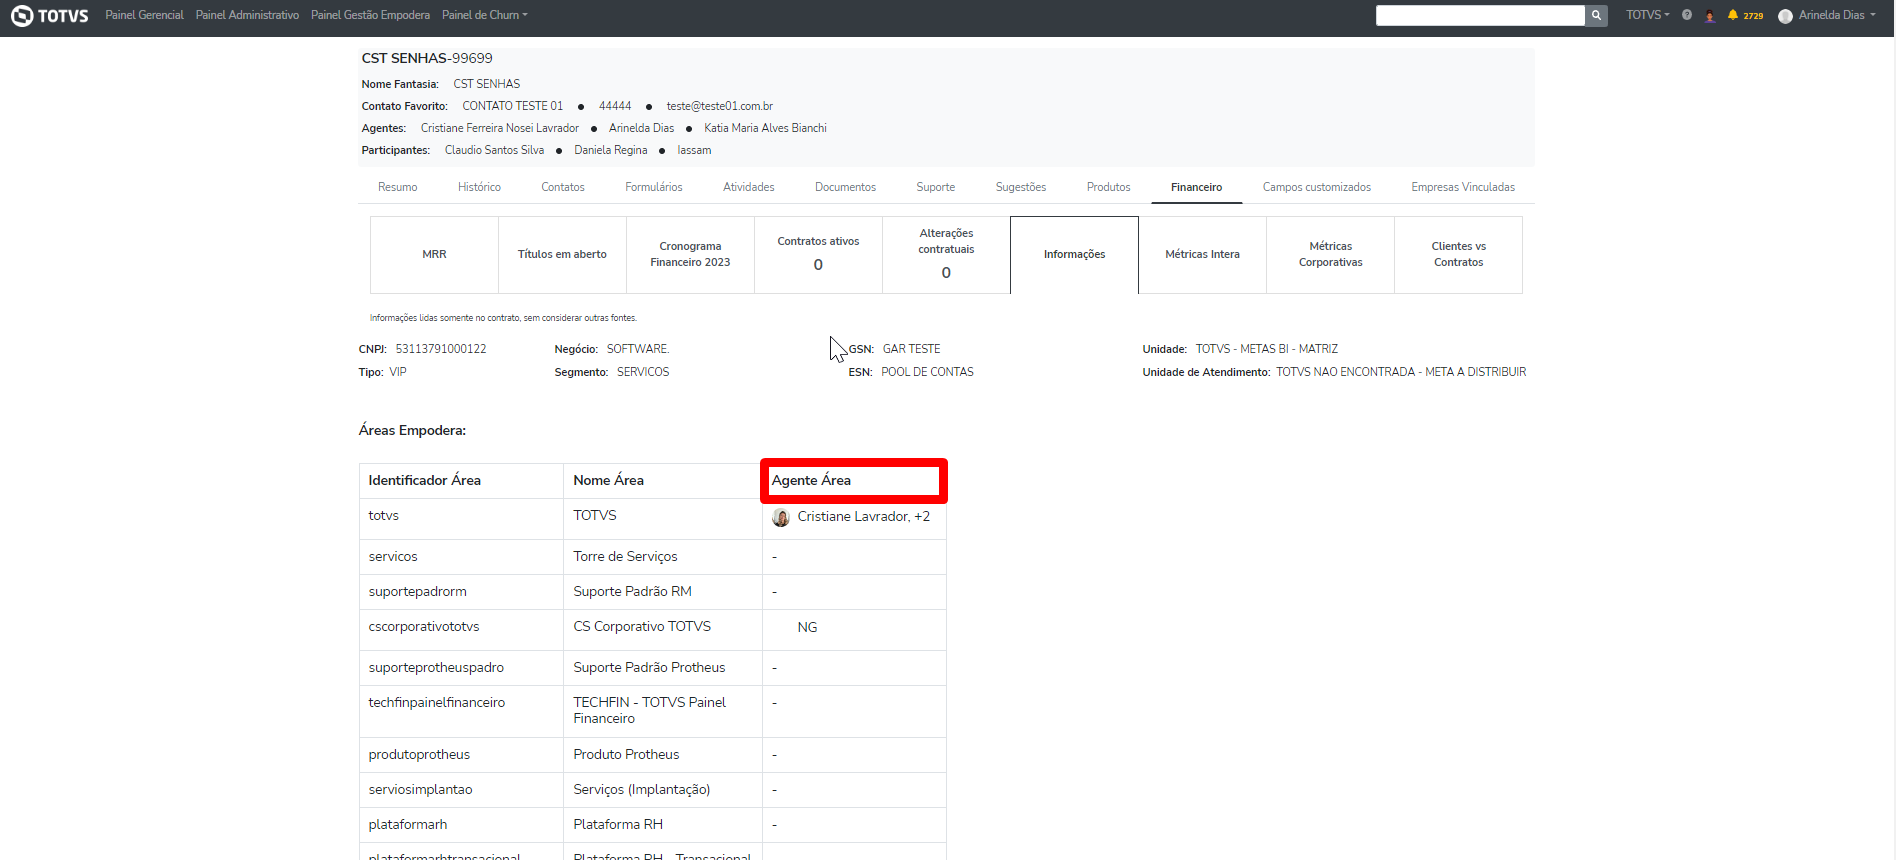Image resolution: width=1896 pixels, height=860 pixels.
Task: Click the email teste@teste01.com.br
Action: 720,106
